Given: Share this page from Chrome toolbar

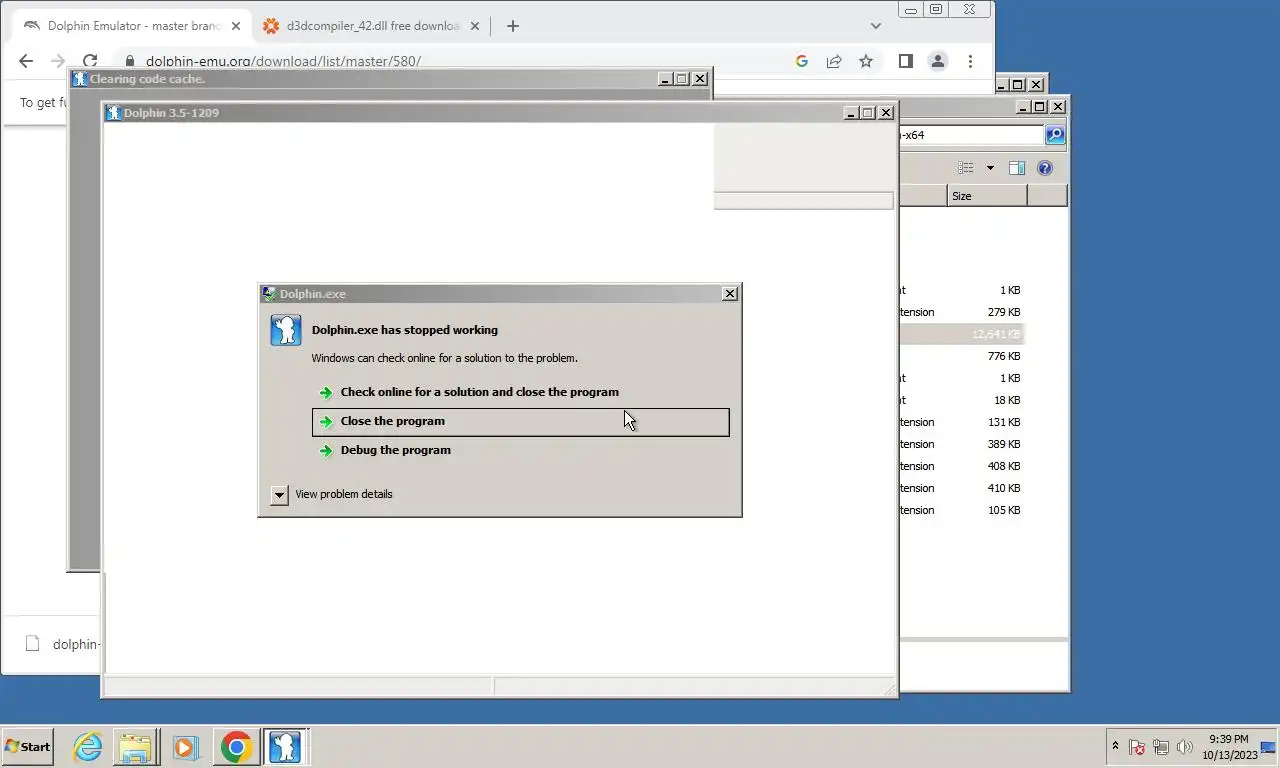Looking at the screenshot, I should tap(834, 61).
